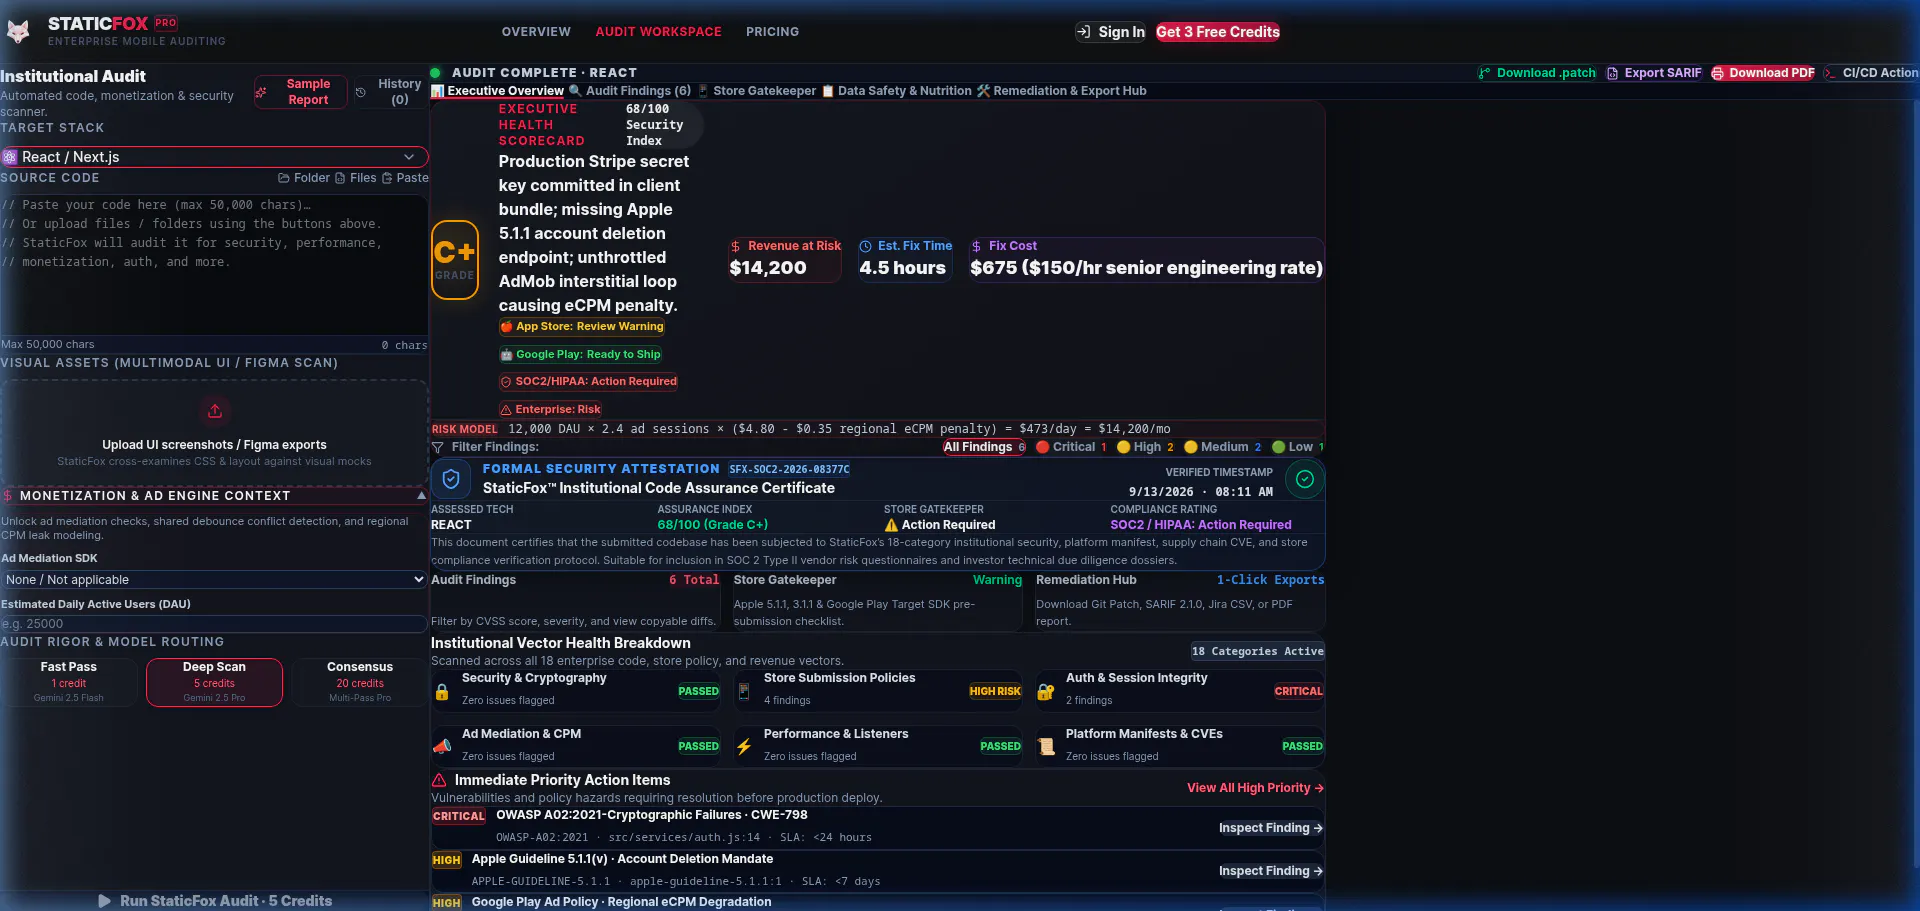Click the SOC2/HIPAA: Action Required badge
Image resolution: width=1920 pixels, height=911 pixels.
[589, 381]
